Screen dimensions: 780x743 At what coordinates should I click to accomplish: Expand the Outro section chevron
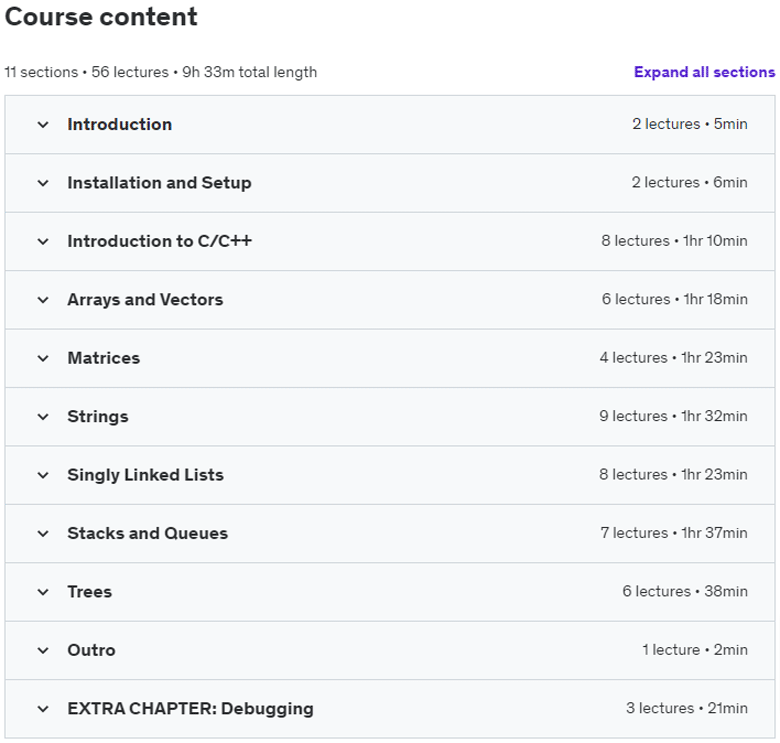pos(43,650)
